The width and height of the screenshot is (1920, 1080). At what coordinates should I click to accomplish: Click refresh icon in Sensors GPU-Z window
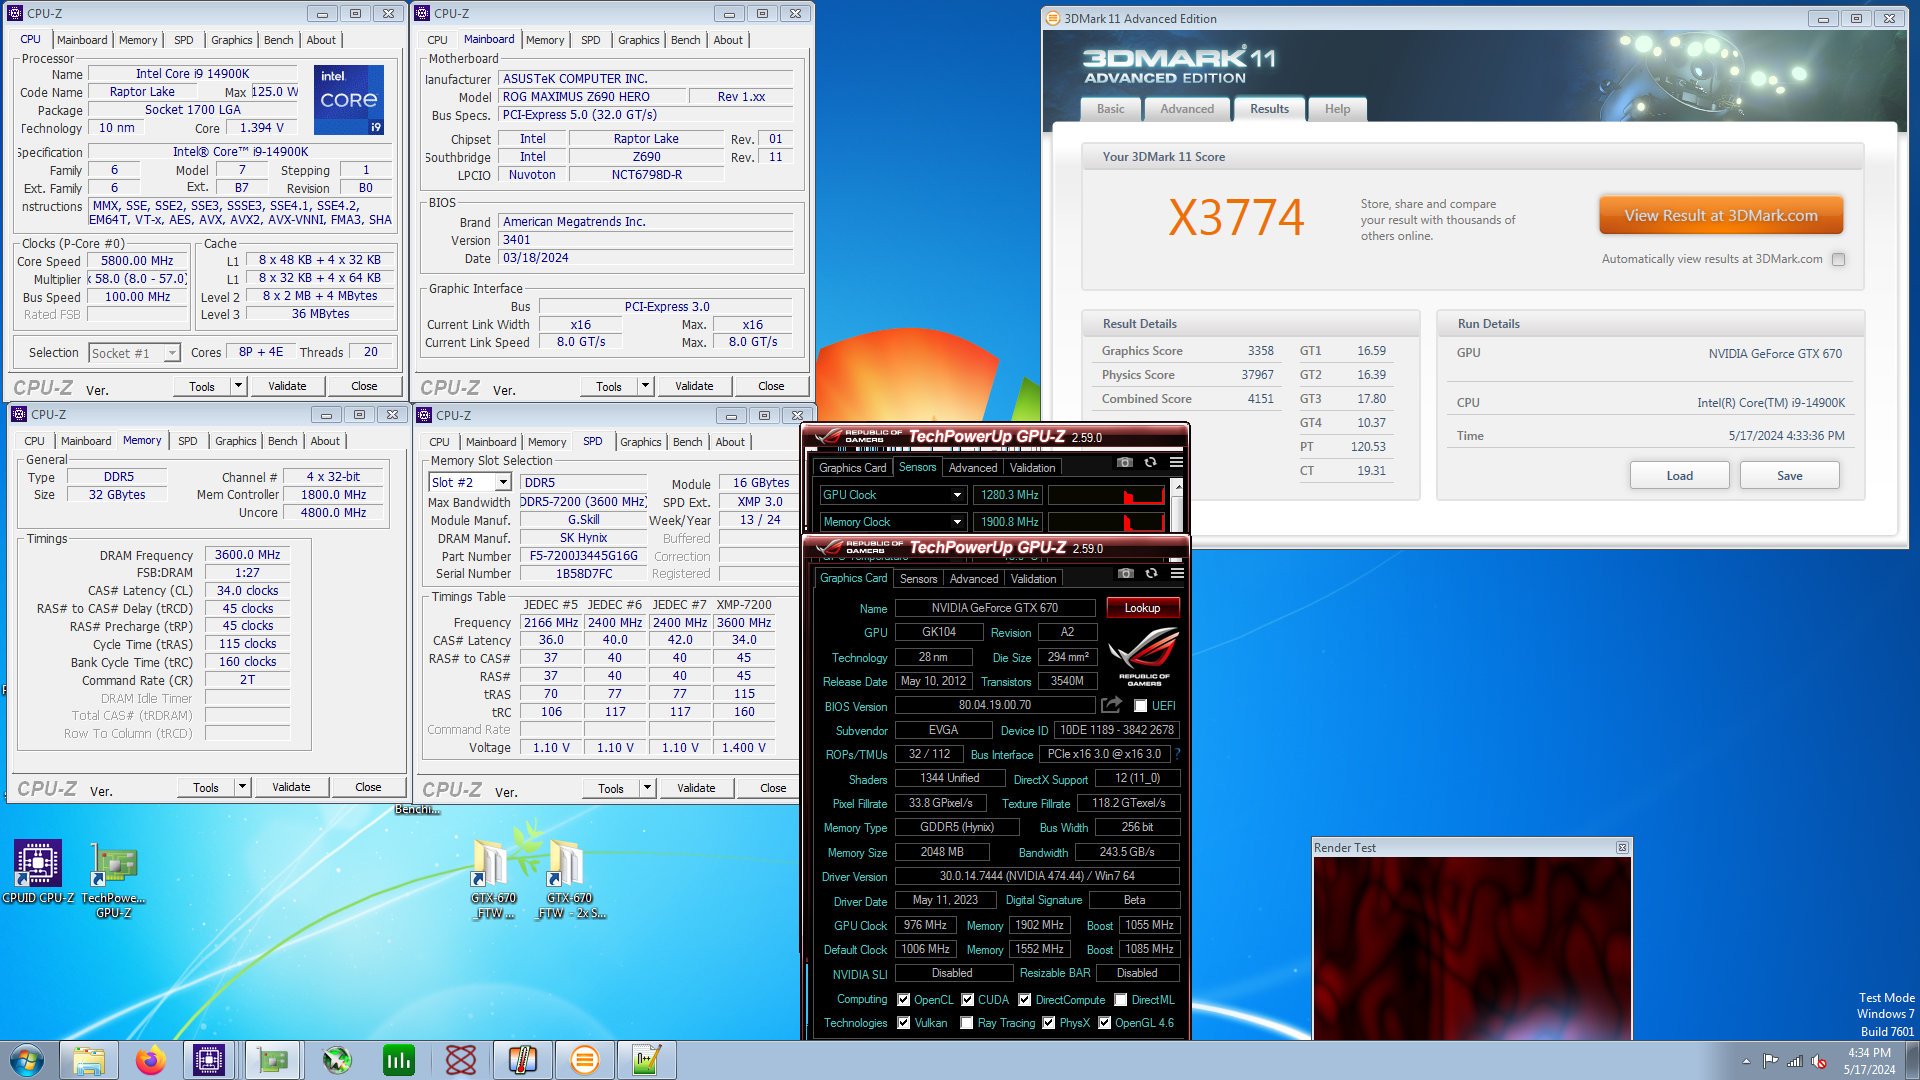[1151, 463]
